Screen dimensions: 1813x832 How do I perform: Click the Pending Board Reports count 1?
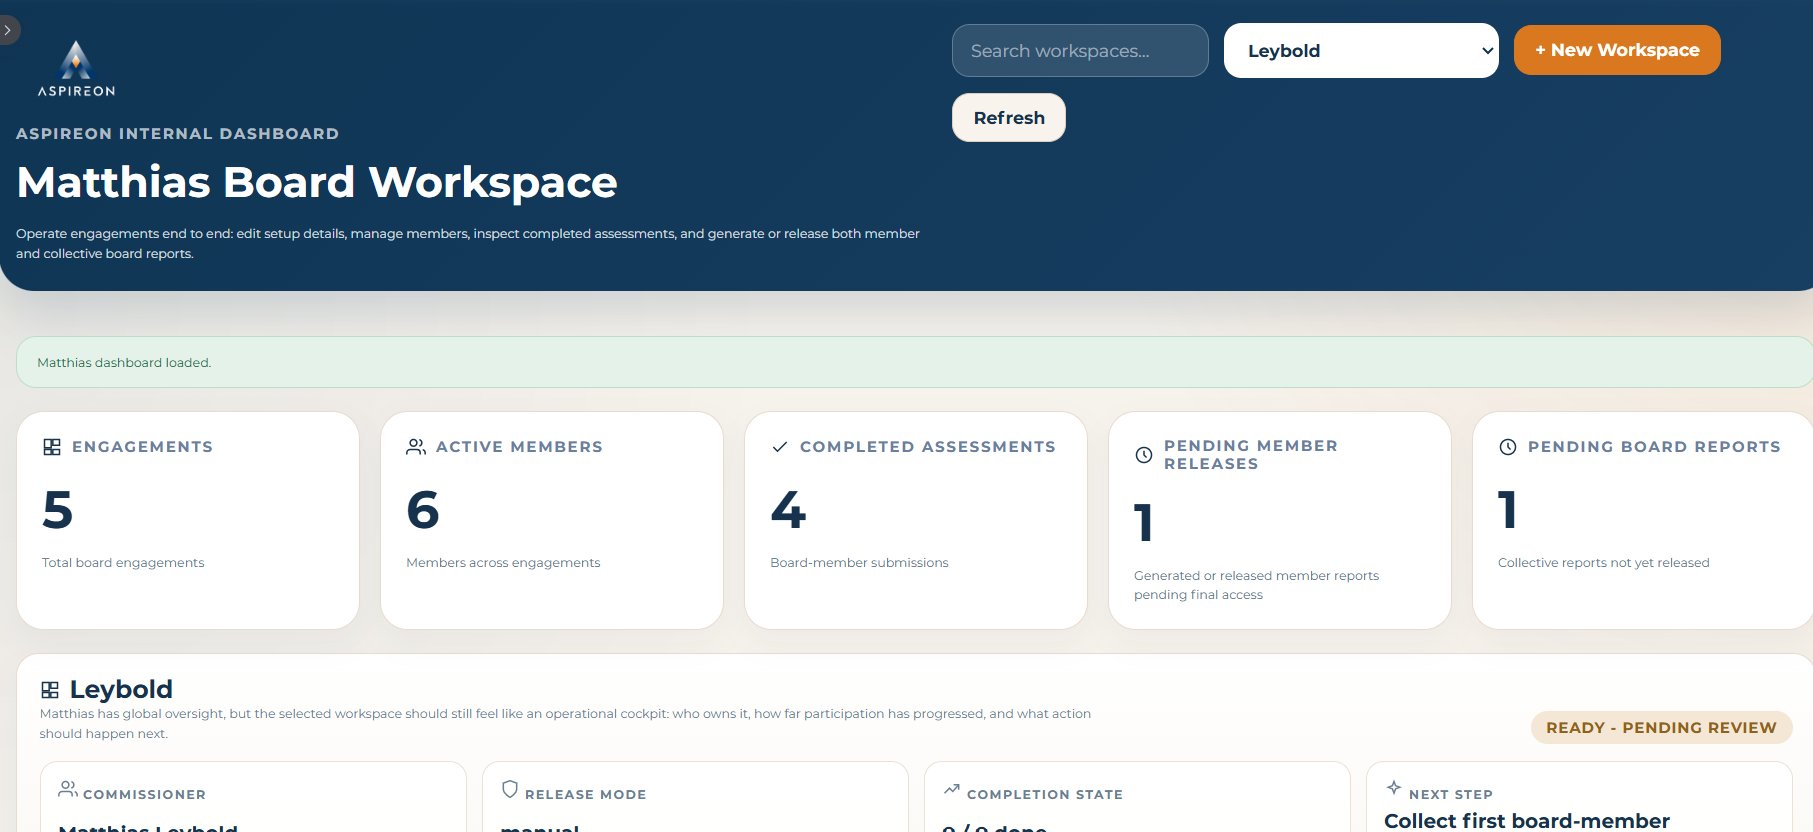[1508, 510]
